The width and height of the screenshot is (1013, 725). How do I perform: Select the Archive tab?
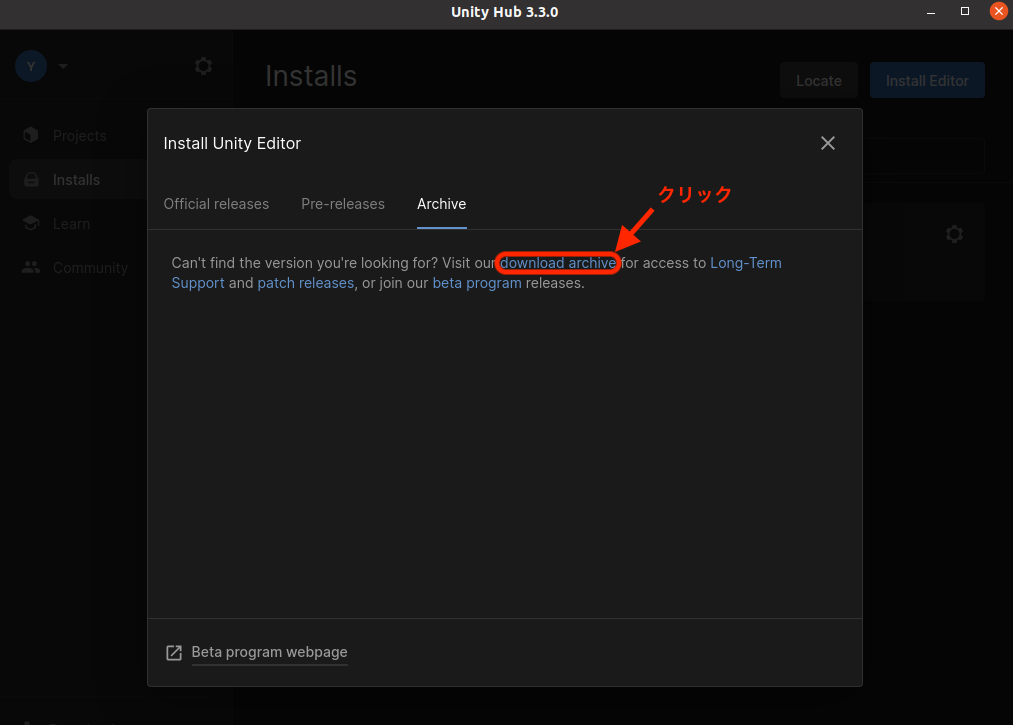[441, 204]
